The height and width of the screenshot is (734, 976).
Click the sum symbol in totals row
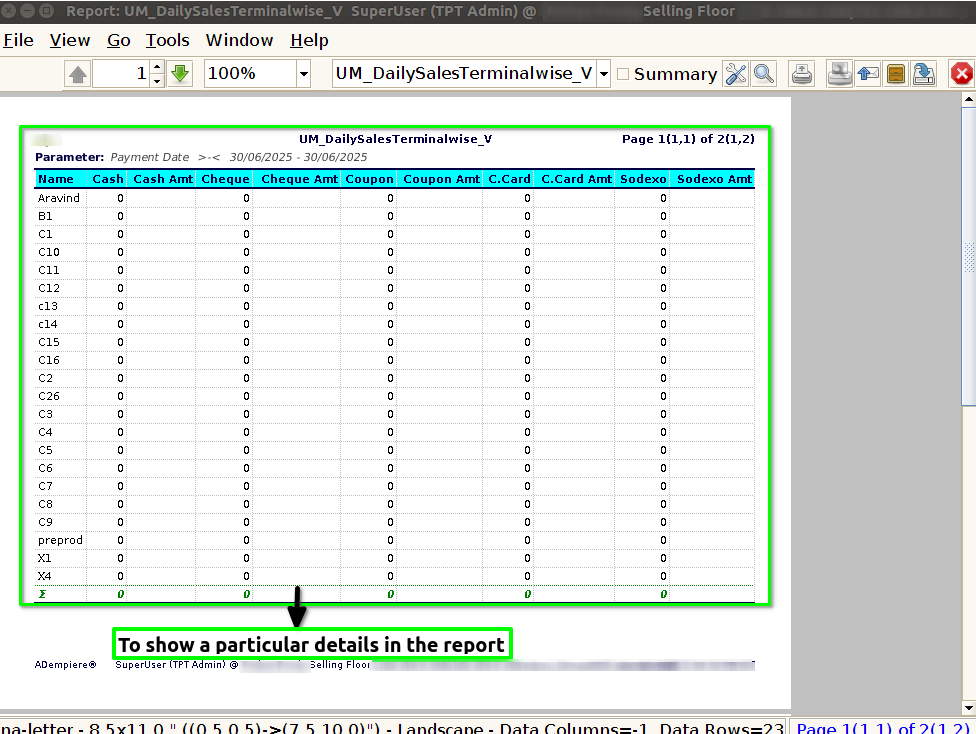click(42, 594)
